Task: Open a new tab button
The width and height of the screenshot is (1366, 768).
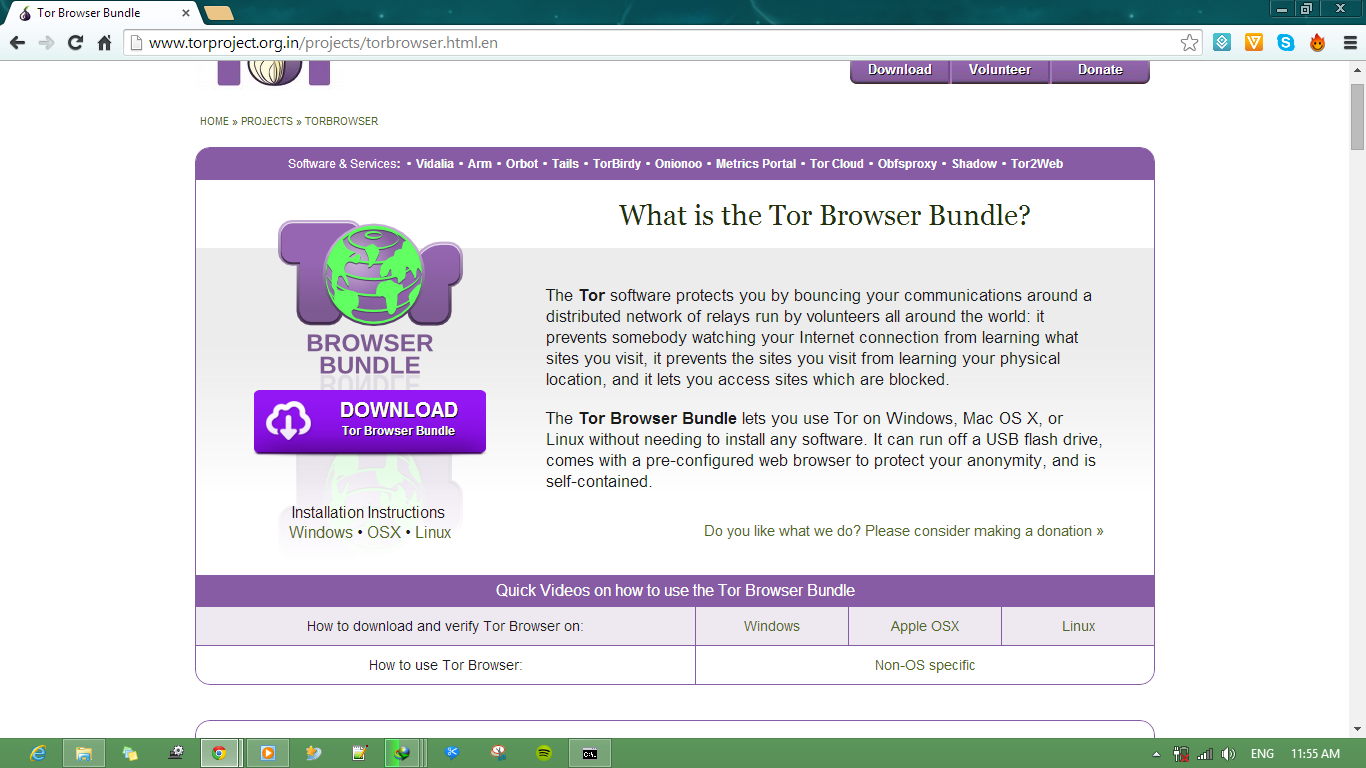Action: point(218,13)
